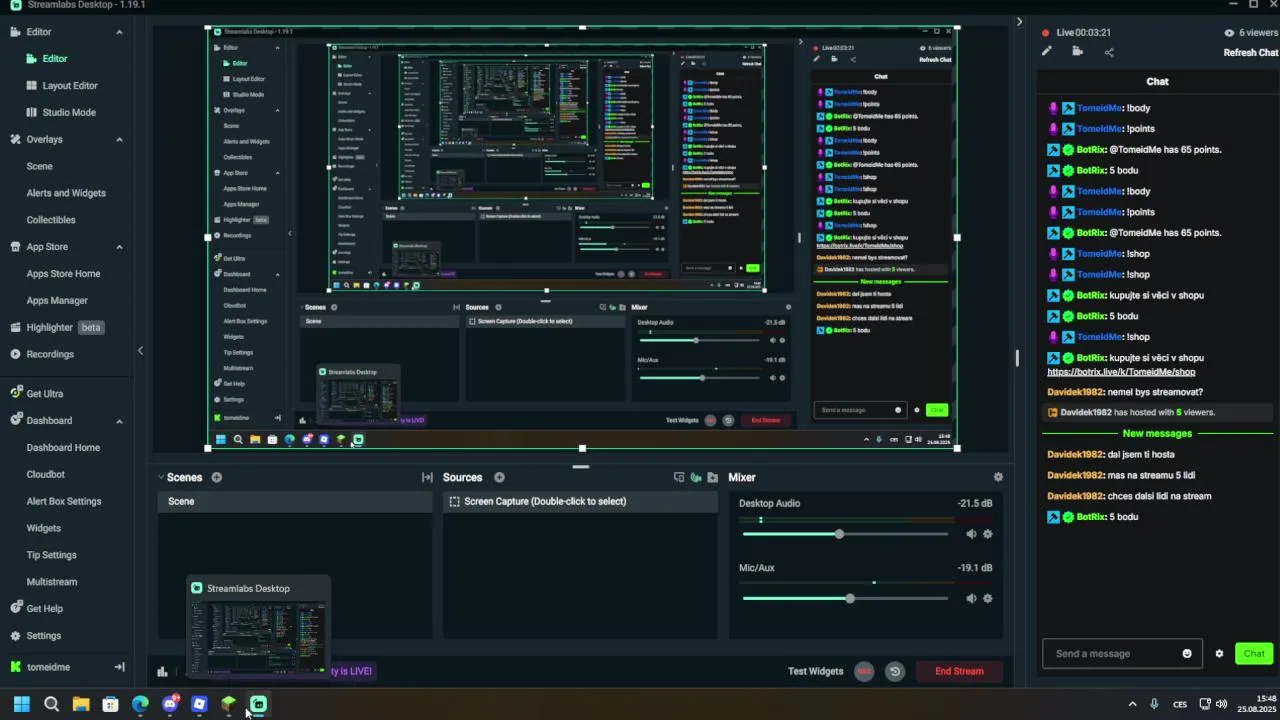
Task: Open Alerts and Widgets
Action: tap(66, 193)
